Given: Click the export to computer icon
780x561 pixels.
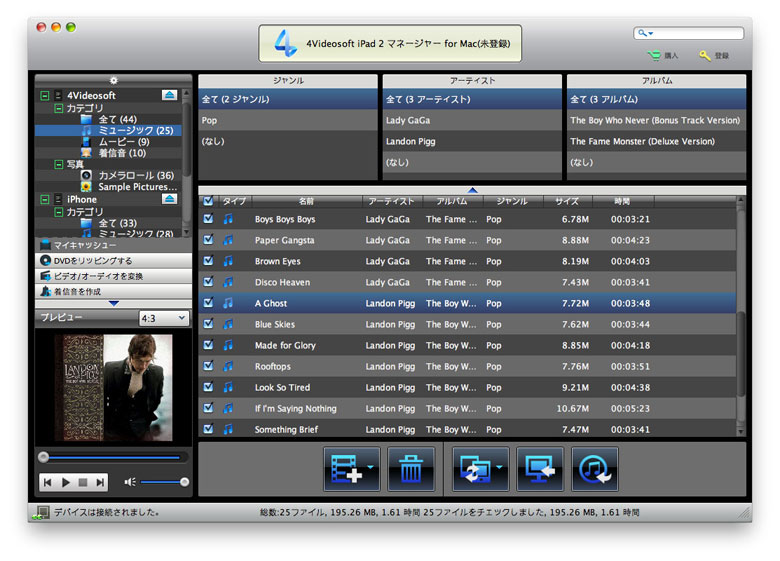Looking at the screenshot, I should click(x=539, y=469).
